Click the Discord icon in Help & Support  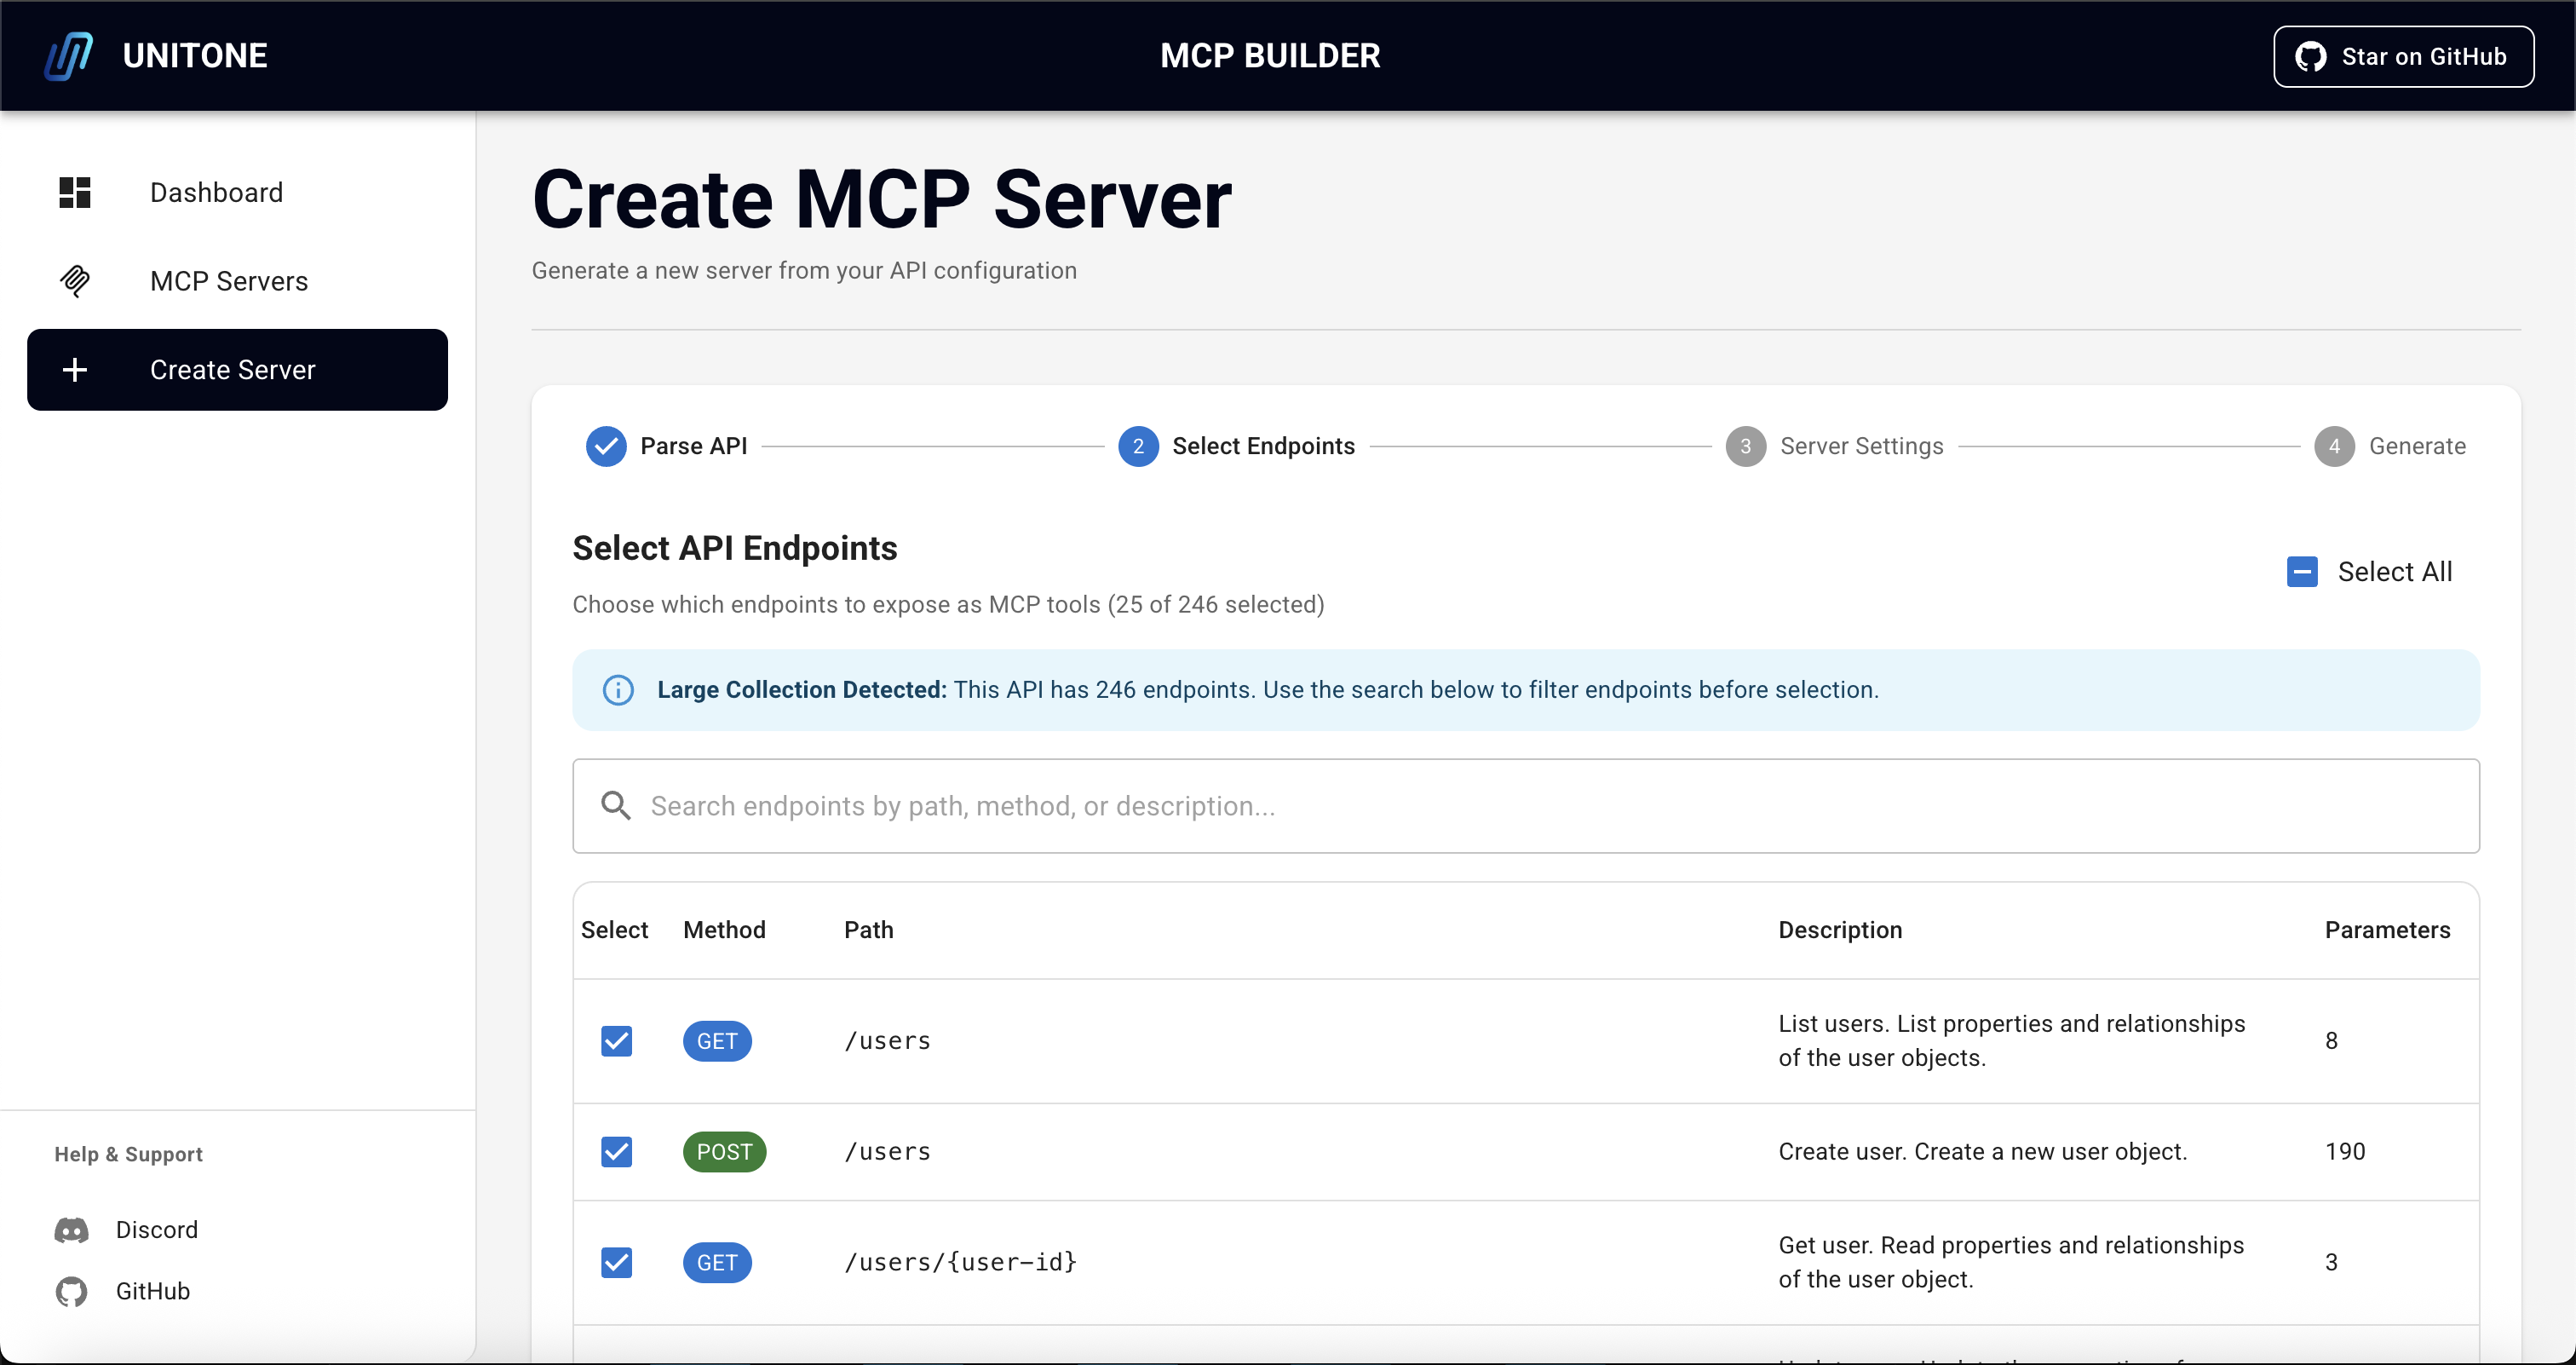click(x=71, y=1230)
